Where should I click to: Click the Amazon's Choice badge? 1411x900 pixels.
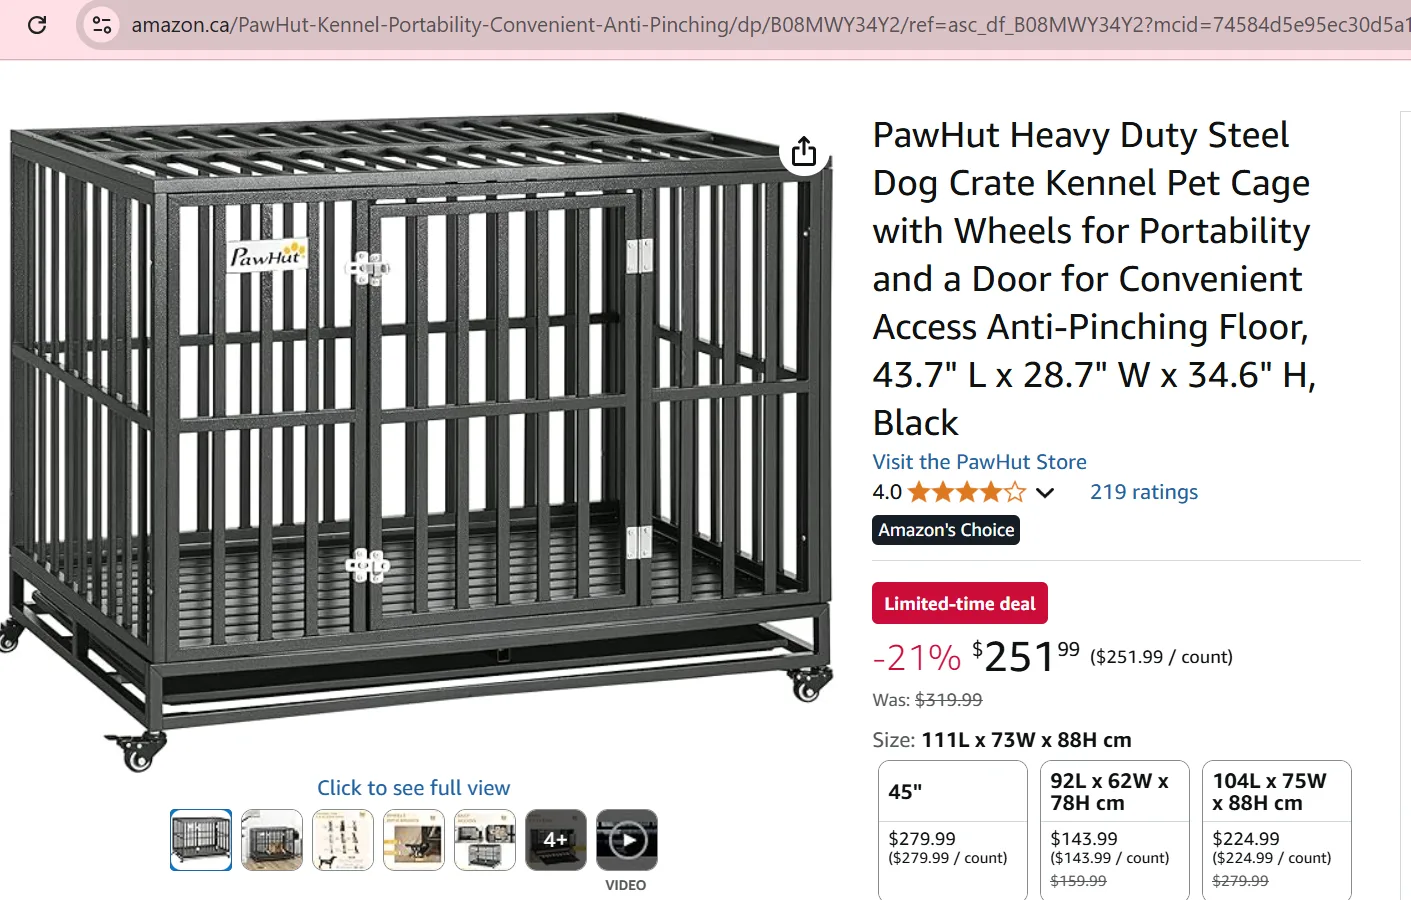tap(946, 530)
